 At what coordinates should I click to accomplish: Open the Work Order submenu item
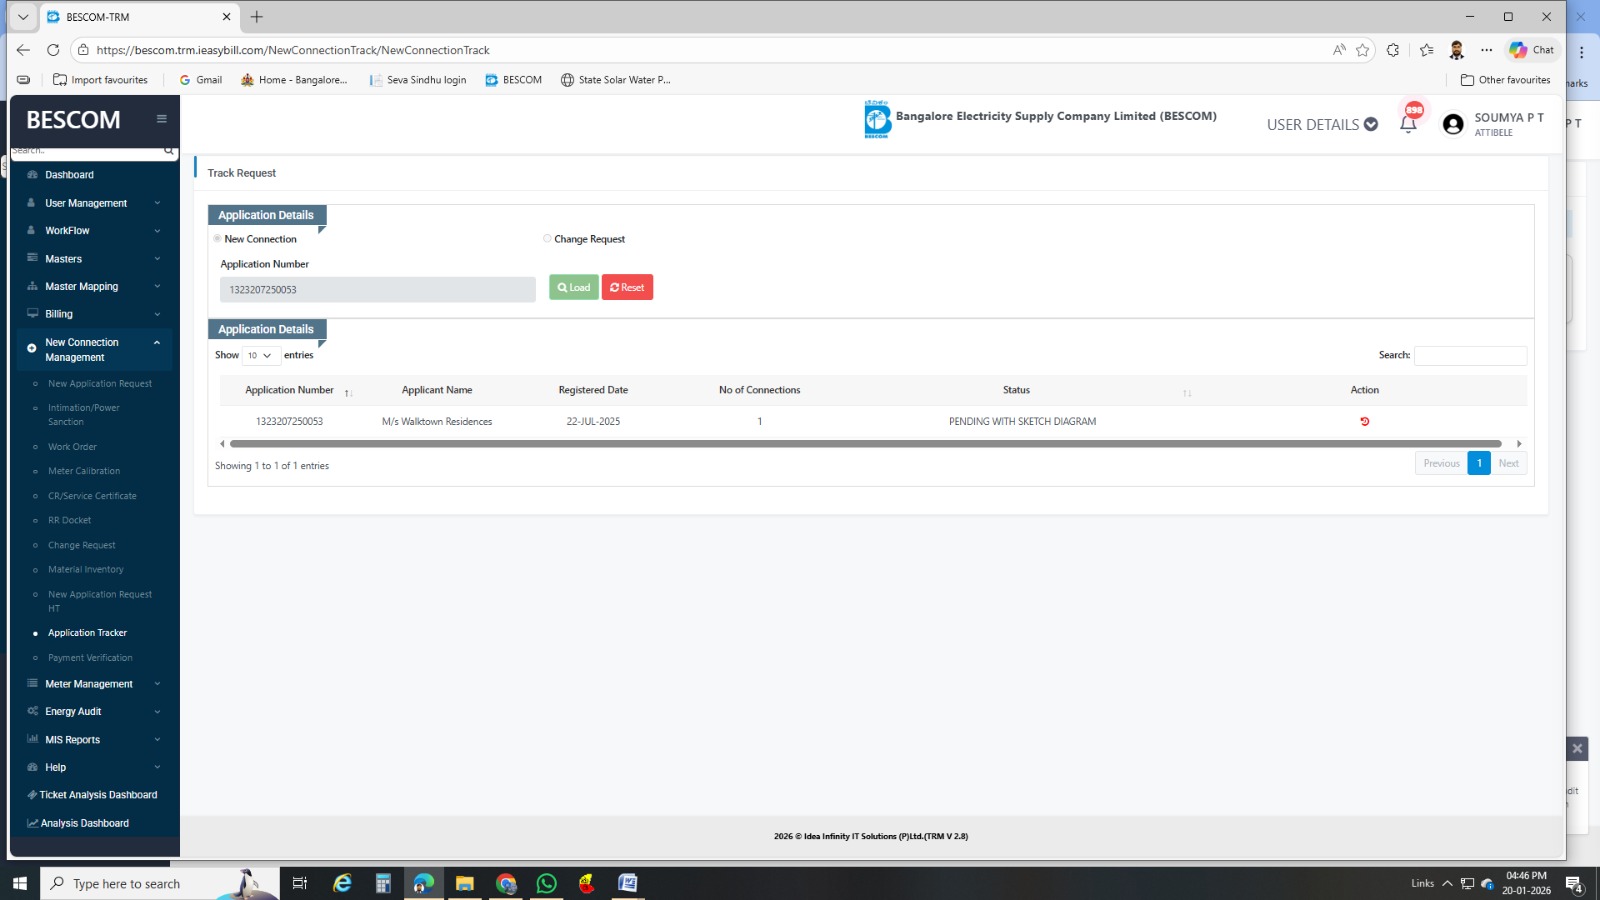pos(72,447)
